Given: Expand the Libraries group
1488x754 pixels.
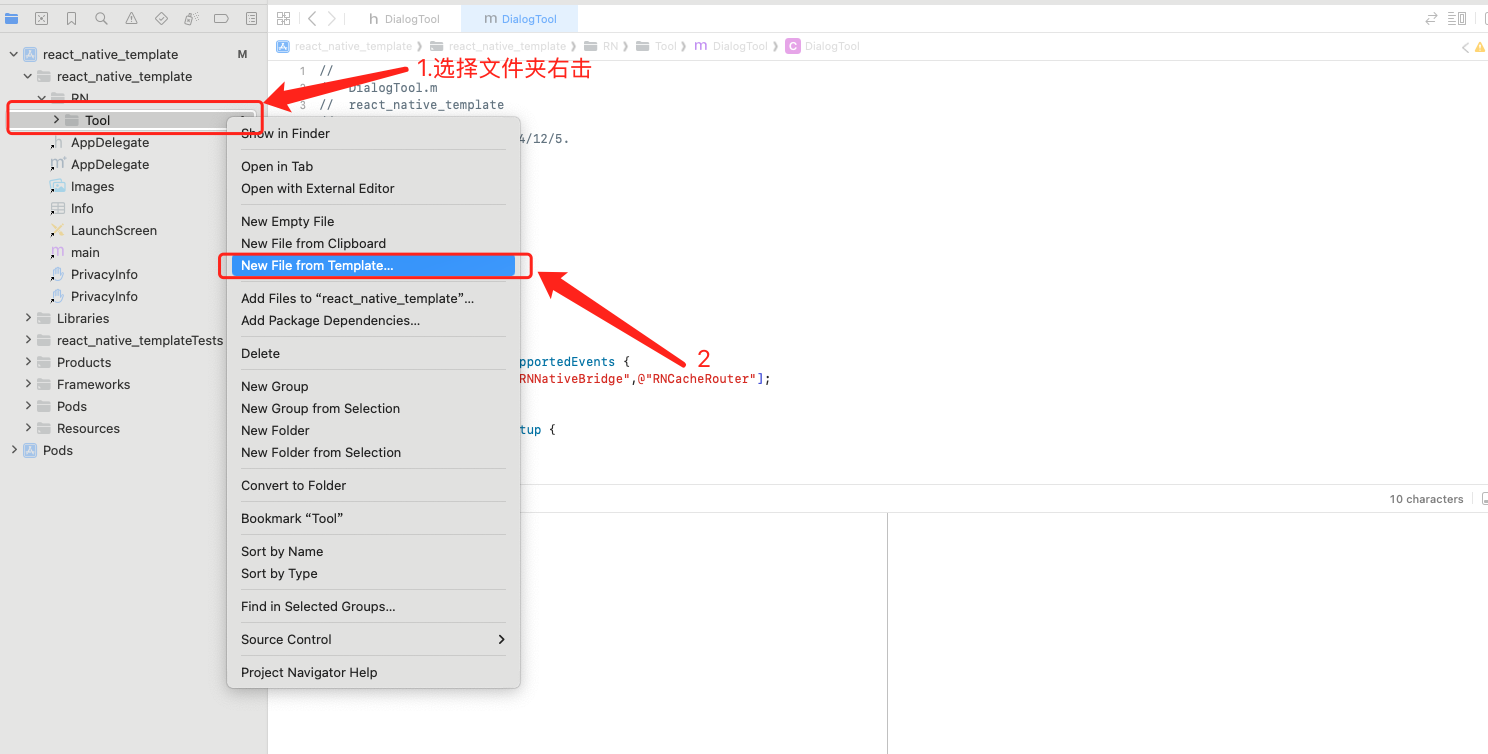Looking at the screenshot, I should (29, 319).
